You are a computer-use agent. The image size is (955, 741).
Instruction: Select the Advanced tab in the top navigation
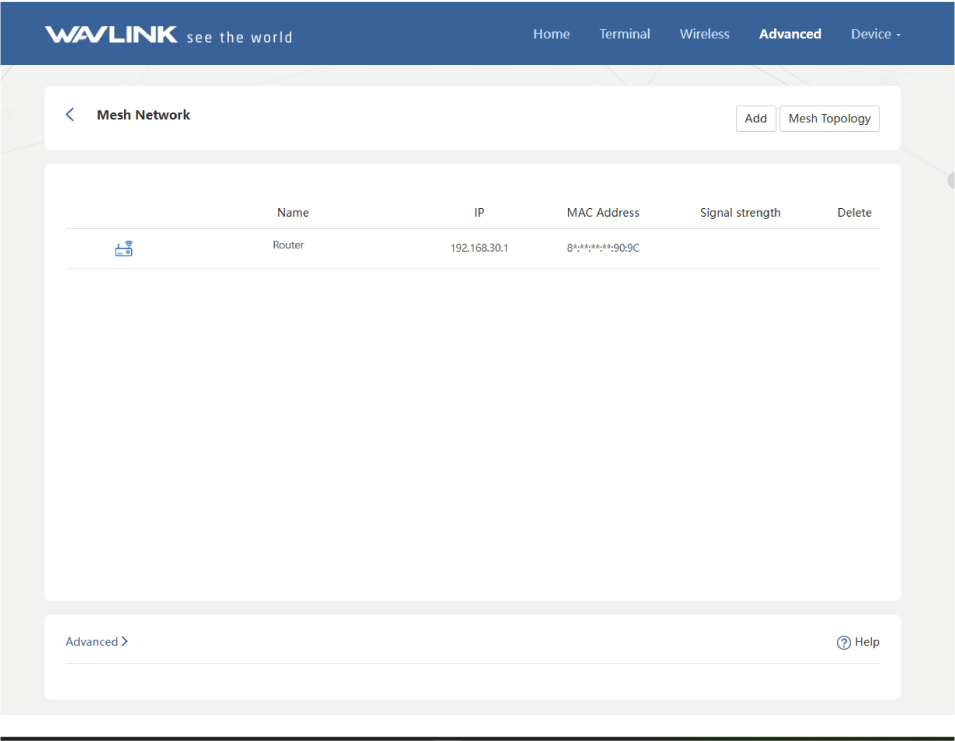(789, 34)
